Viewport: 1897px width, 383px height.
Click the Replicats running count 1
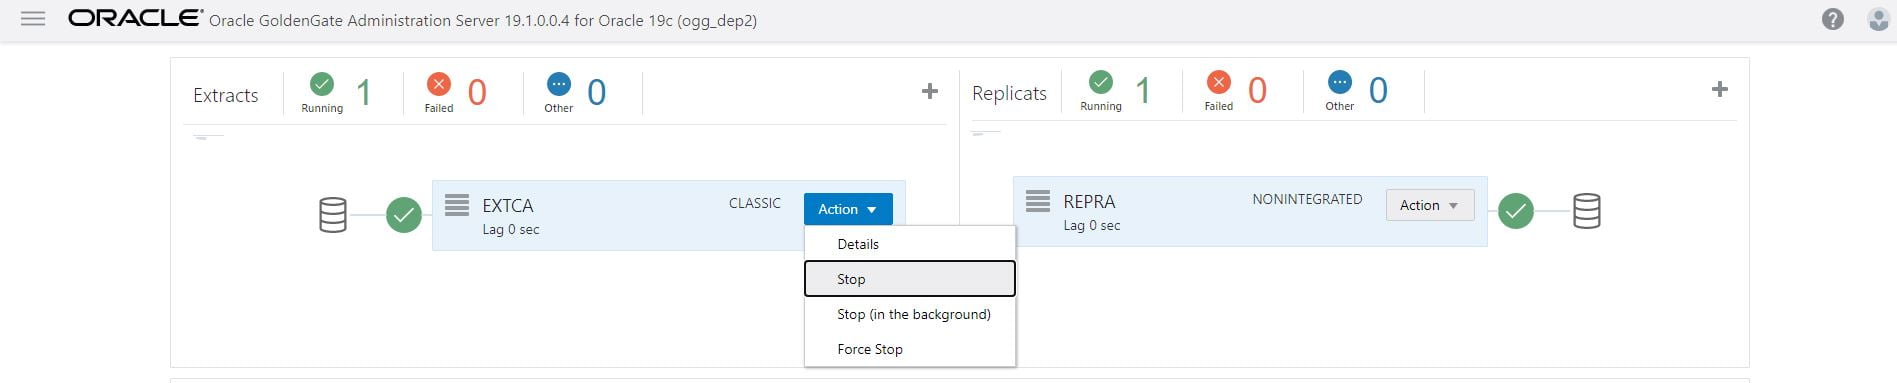point(1143,90)
